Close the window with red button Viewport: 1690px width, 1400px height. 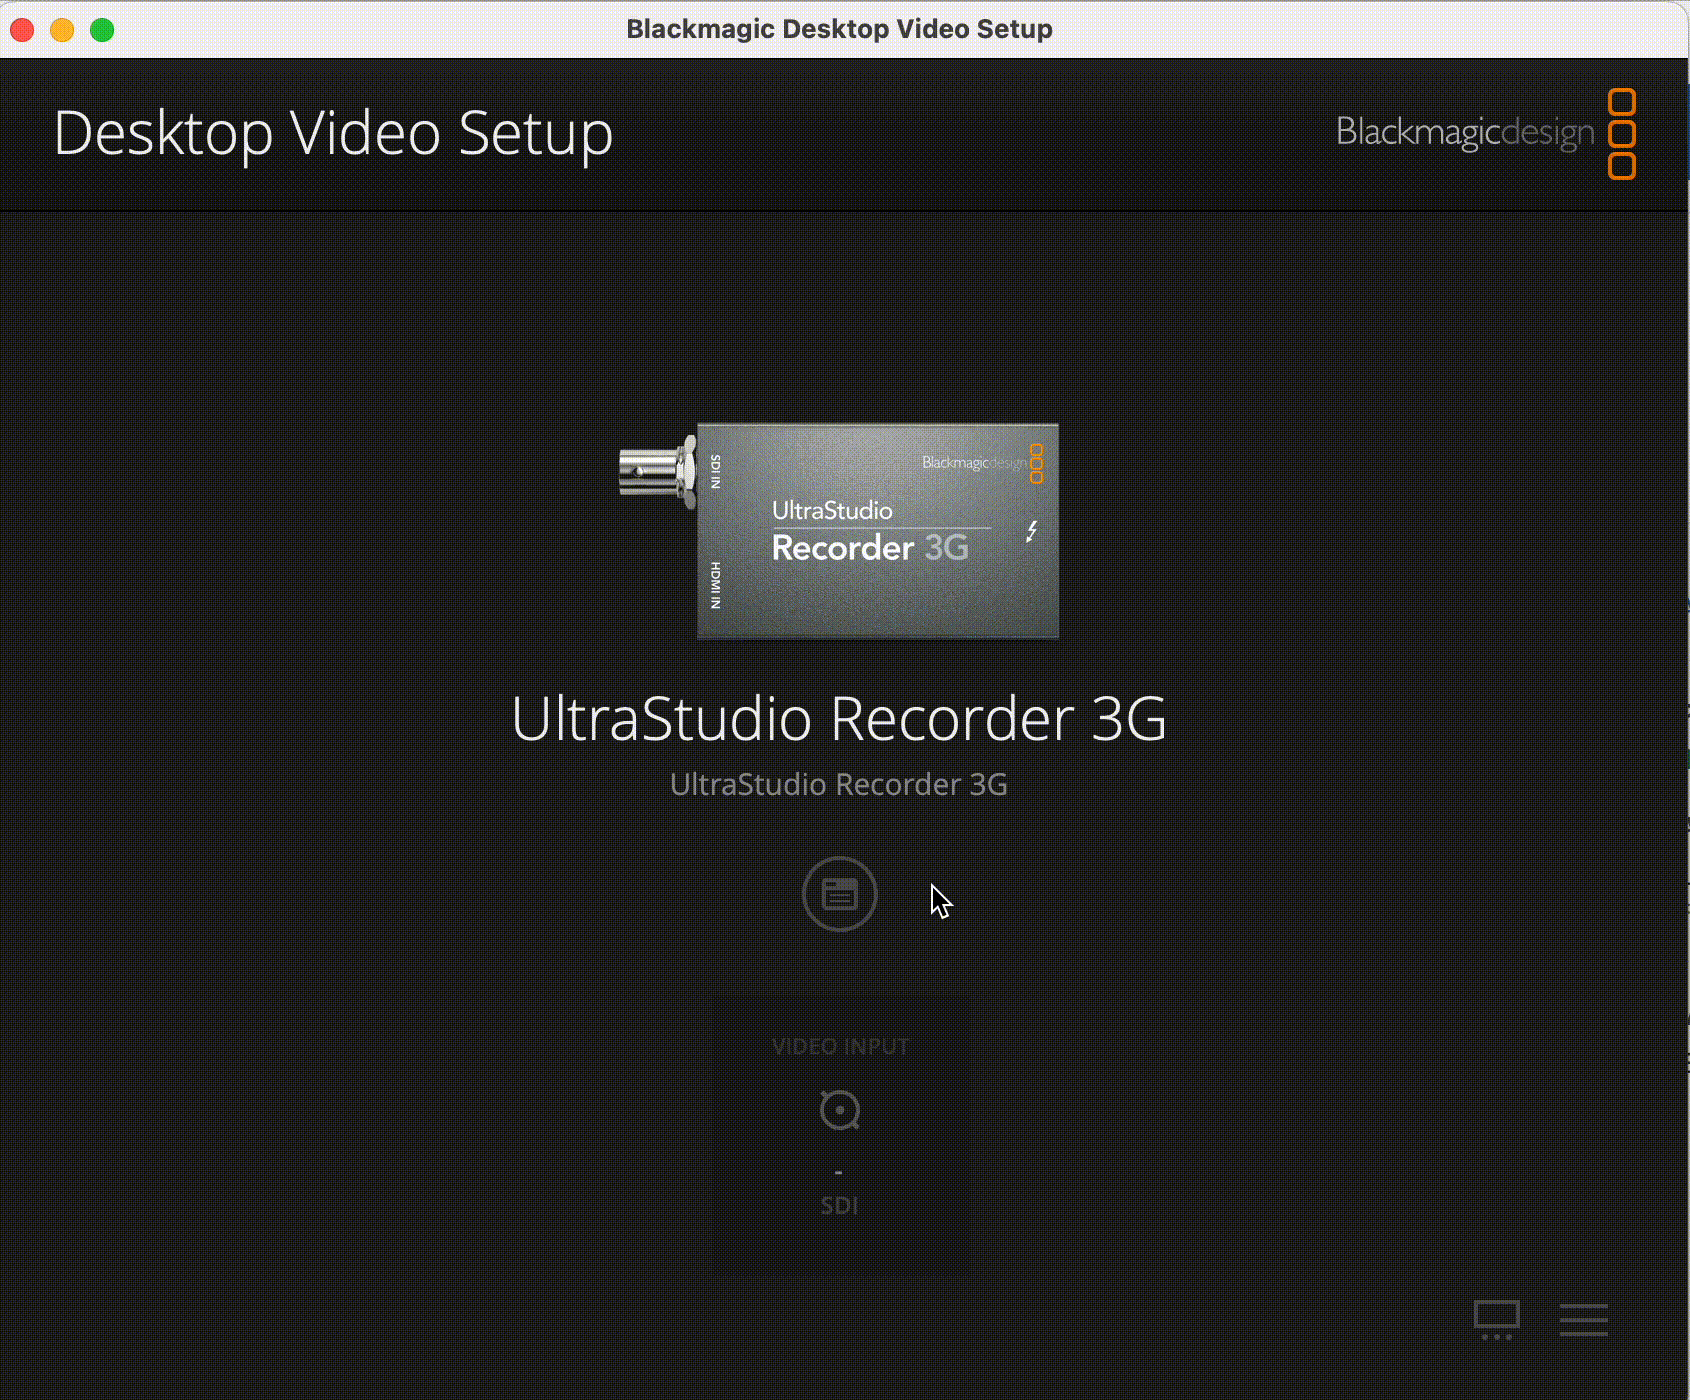point(22,30)
